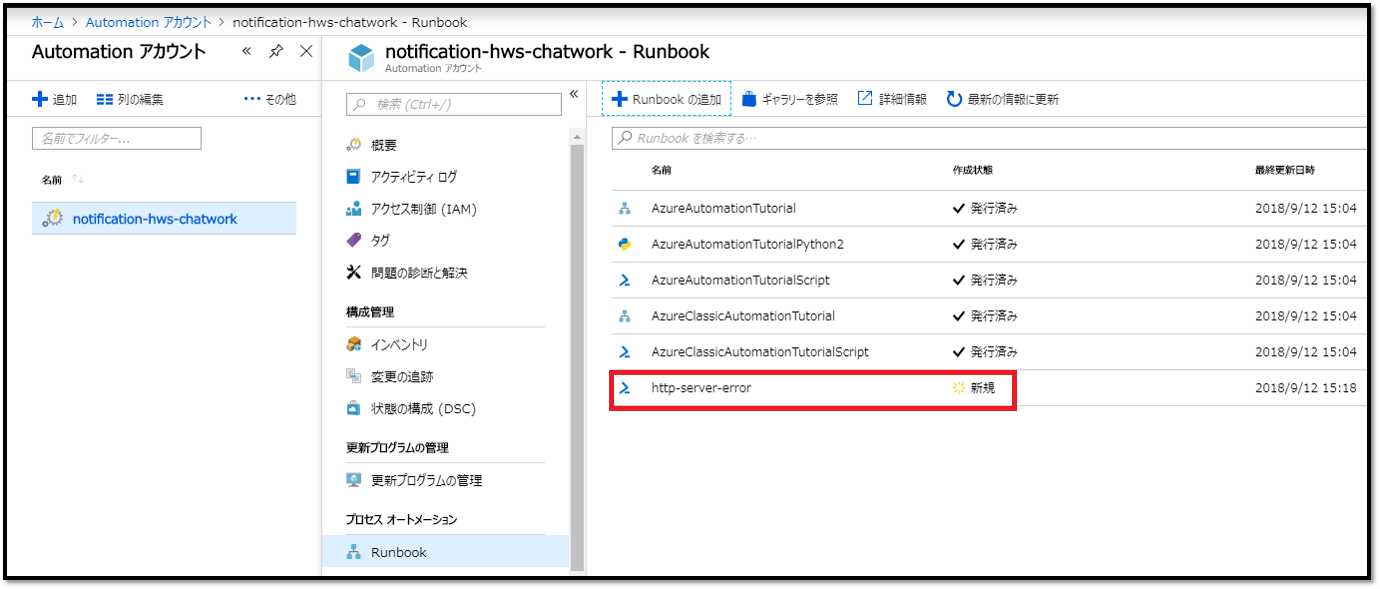Select notification-hws-chatwork account row

coord(164,218)
